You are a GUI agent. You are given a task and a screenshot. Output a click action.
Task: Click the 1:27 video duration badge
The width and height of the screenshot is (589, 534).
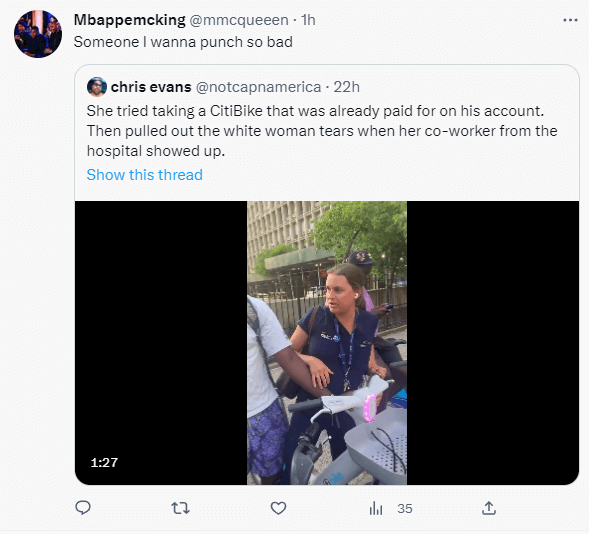pos(104,462)
